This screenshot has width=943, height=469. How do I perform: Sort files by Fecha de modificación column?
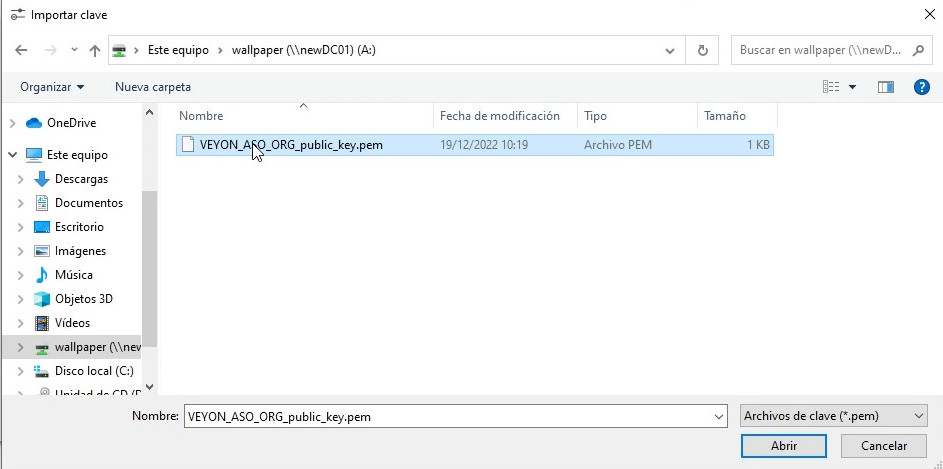(500, 116)
